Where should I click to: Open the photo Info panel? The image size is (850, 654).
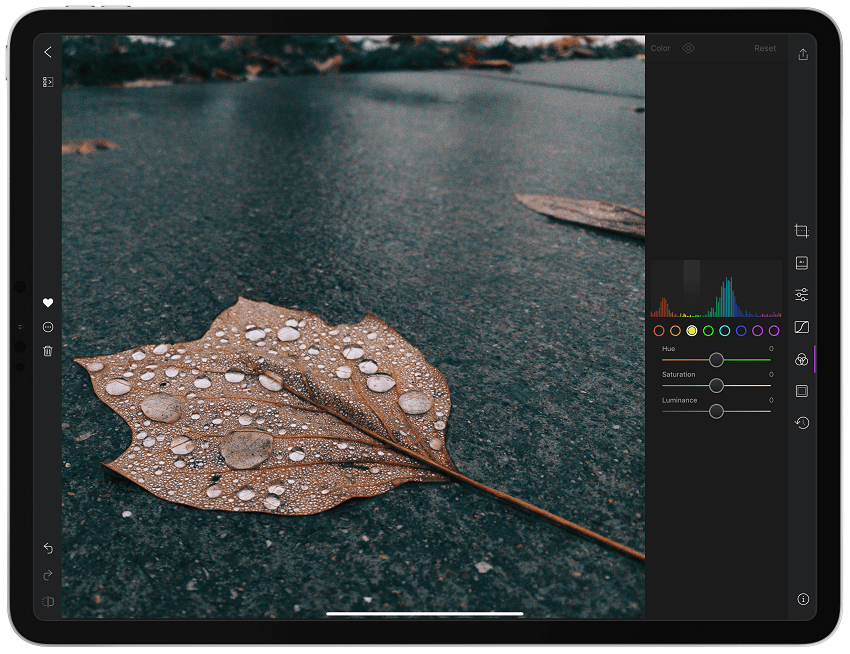pyautogui.click(x=801, y=599)
